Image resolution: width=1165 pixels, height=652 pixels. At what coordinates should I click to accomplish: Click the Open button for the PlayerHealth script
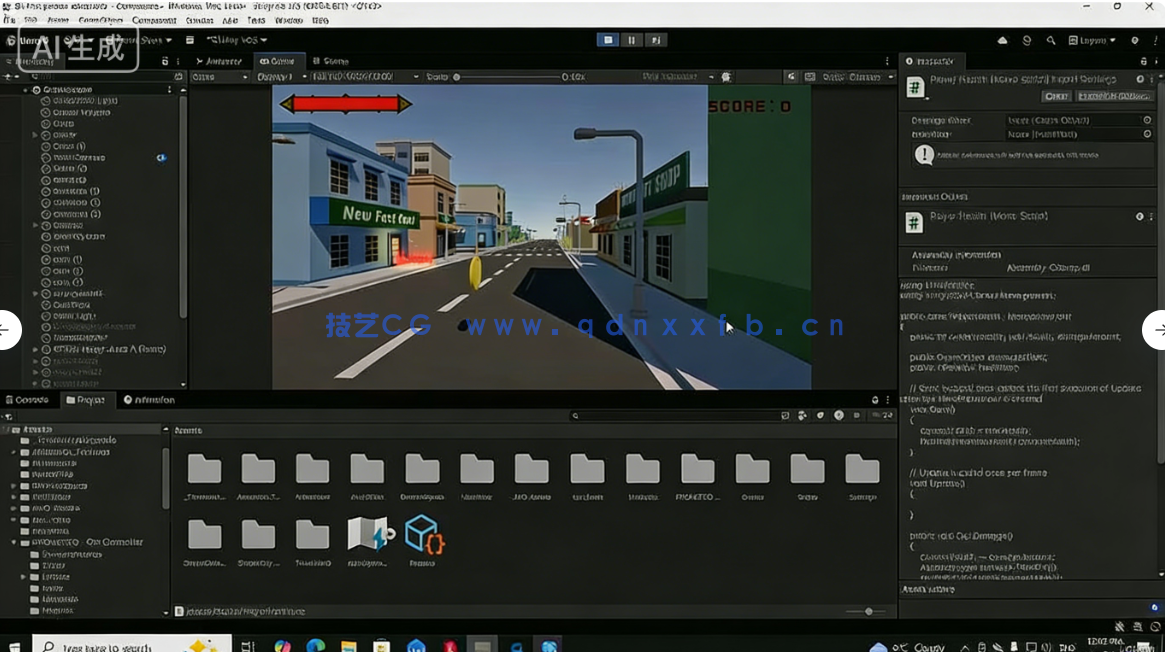(x=1056, y=95)
